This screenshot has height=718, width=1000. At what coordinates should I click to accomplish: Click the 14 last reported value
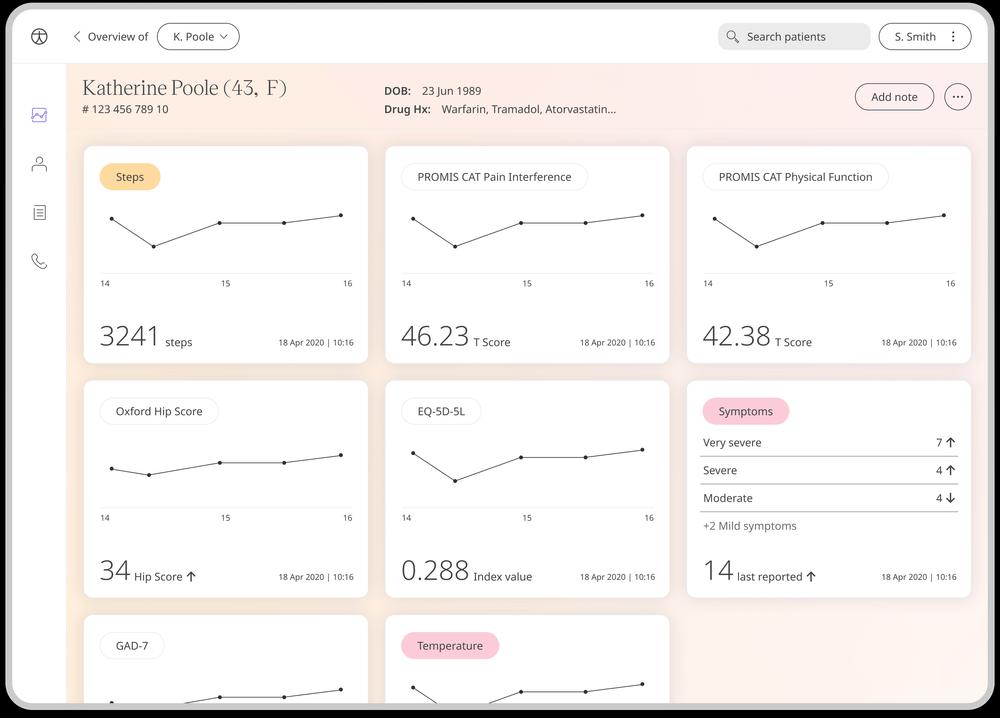[x=753, y=571]
